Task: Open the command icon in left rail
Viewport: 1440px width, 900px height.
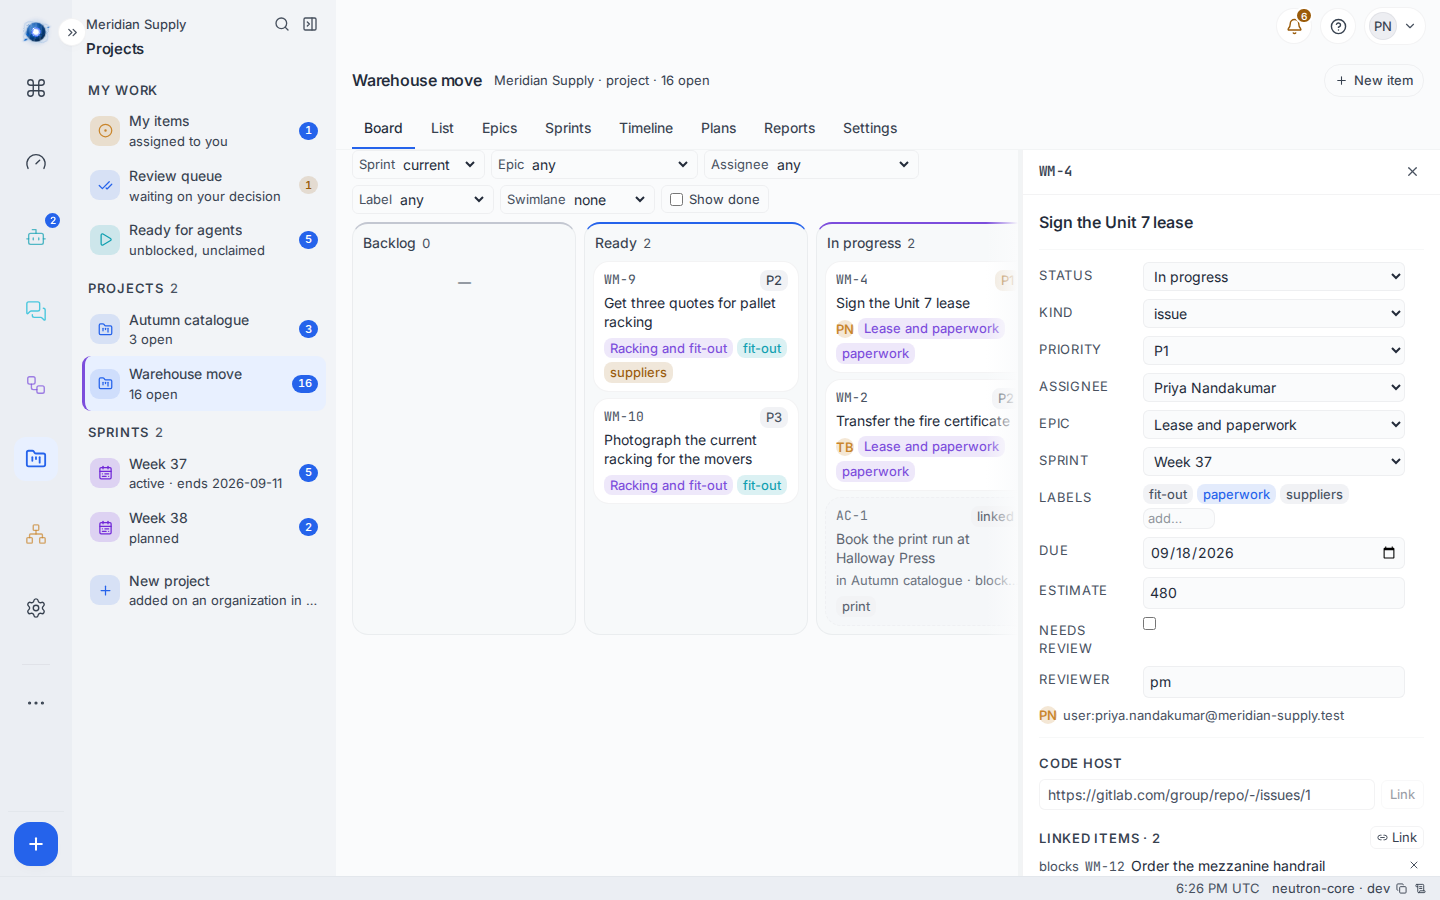Action: (x=36, y=88)
